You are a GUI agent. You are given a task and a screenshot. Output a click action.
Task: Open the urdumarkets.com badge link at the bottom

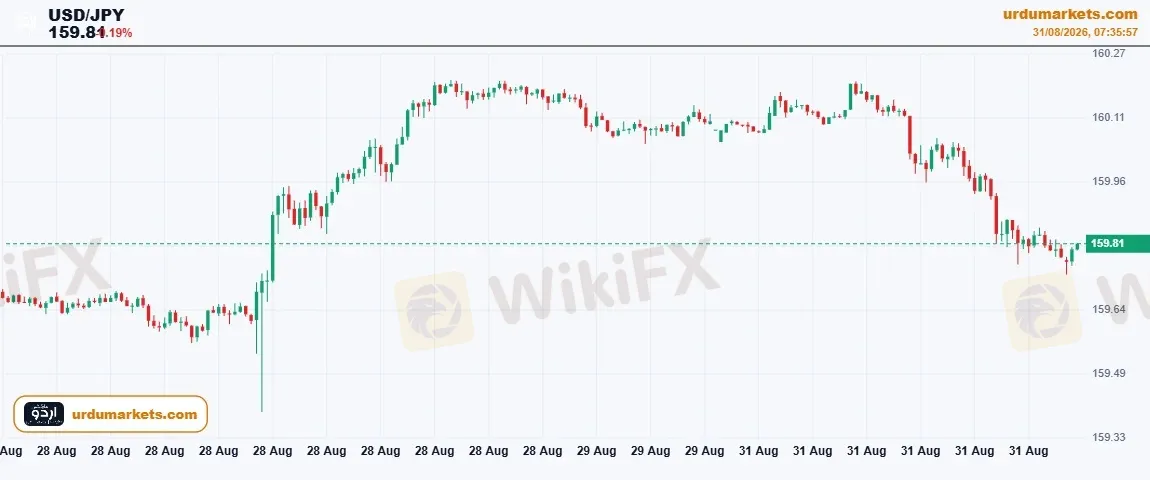point(135,415)
